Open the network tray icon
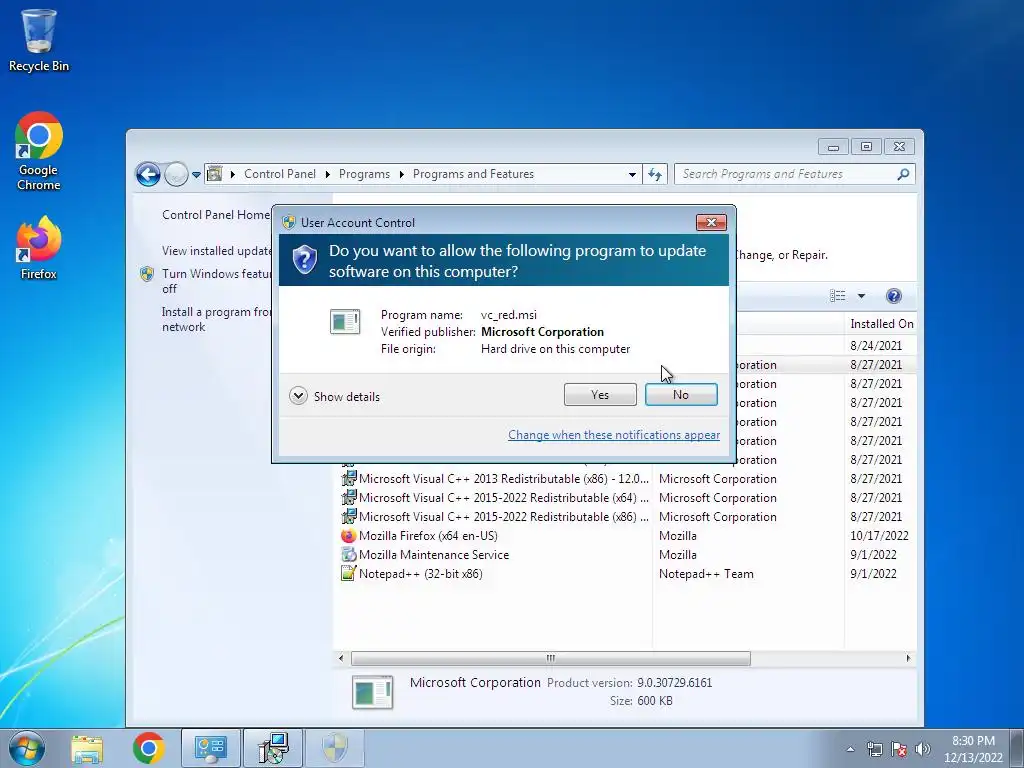 coord(874,749)
